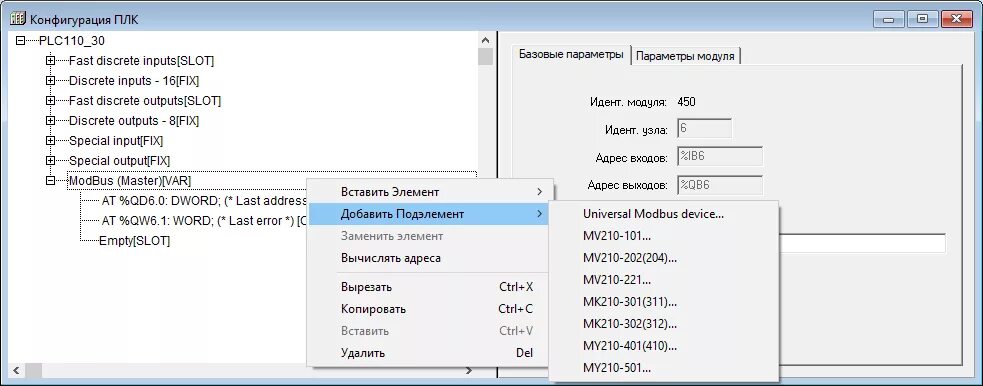Screen dimensions: 983x386
Task: Click the Конфигурация ПЛК window title icon
Action: pos(18,19)
